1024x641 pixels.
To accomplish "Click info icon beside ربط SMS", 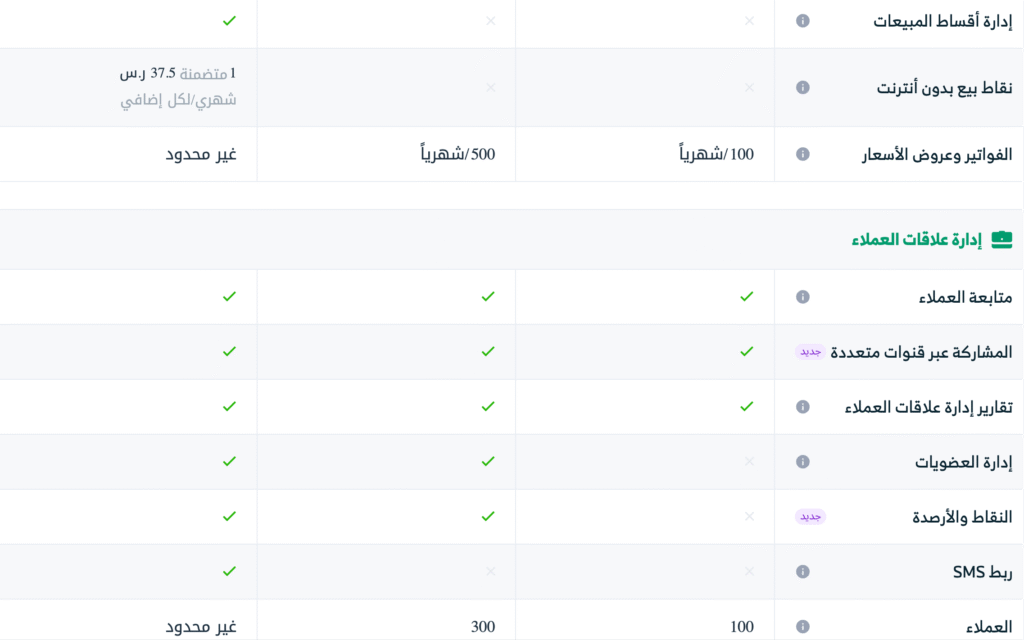I will pyautogui.click(x=802, y=572).
